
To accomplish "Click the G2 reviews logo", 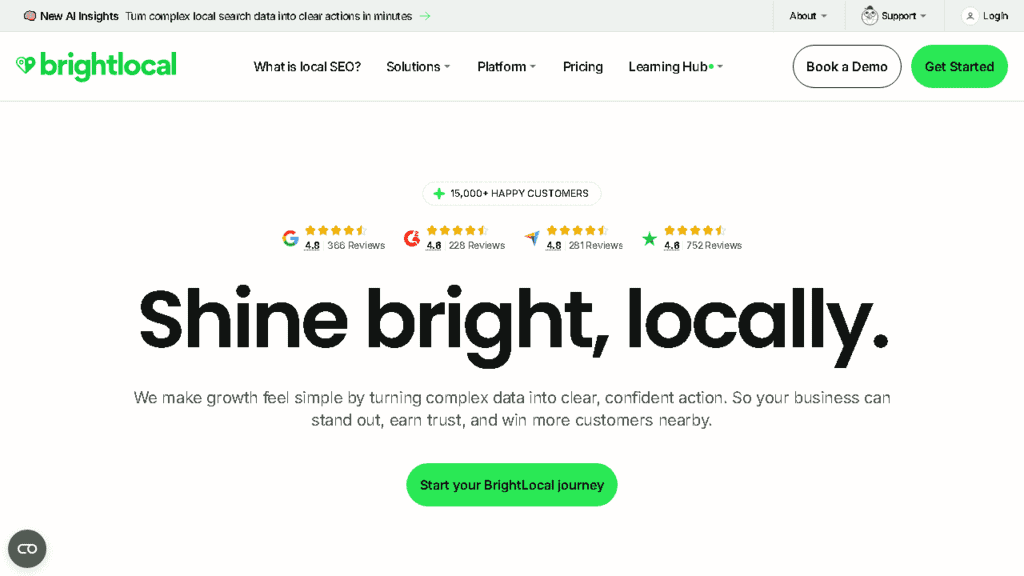I will coord(411,238).
